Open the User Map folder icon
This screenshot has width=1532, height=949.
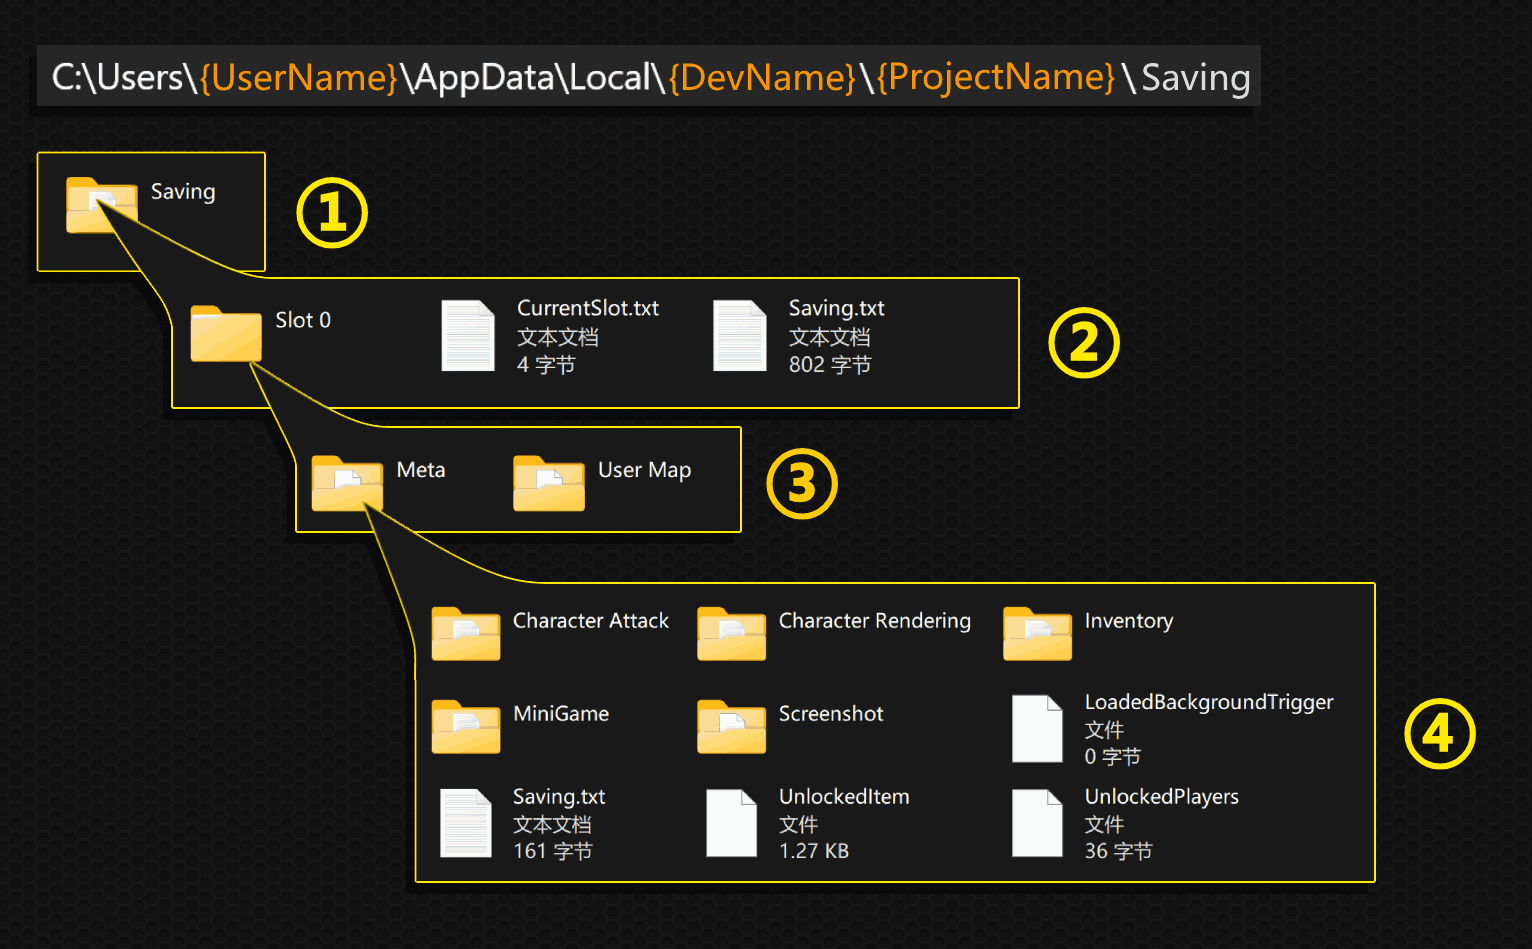[549, 484]
